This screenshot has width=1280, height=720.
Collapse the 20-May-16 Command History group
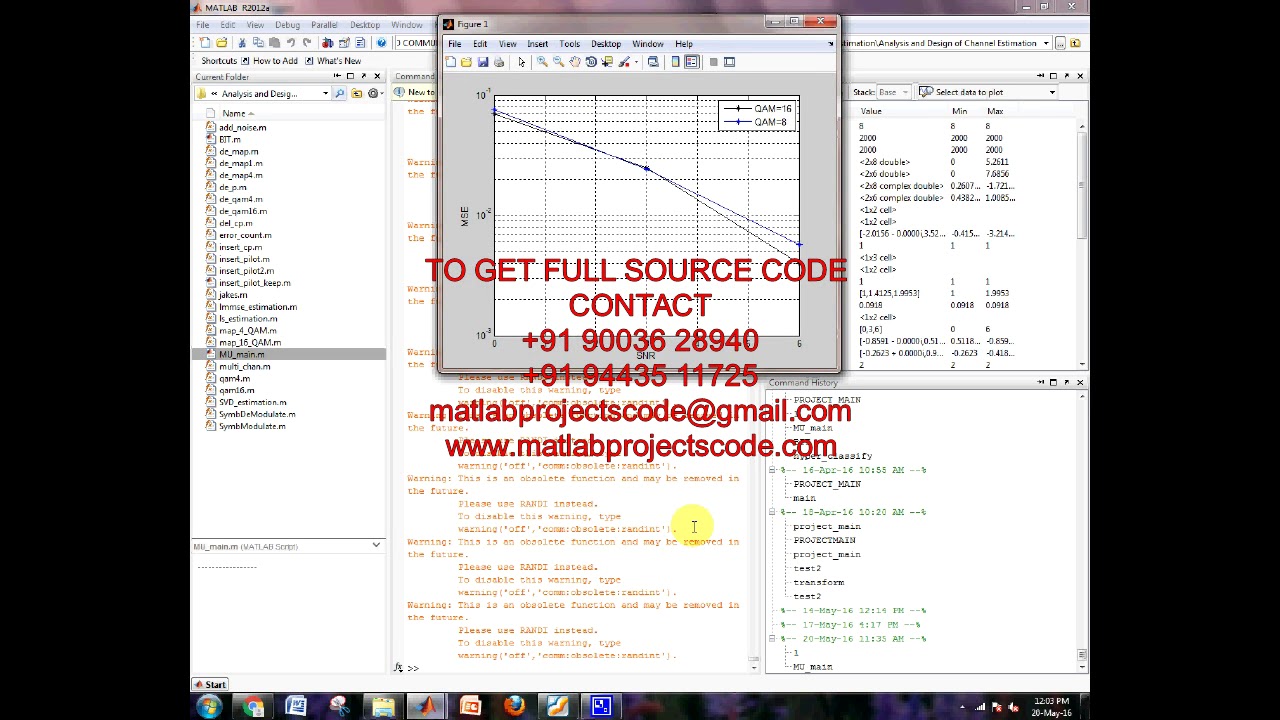pyautogui.click(x=772, y=638)
